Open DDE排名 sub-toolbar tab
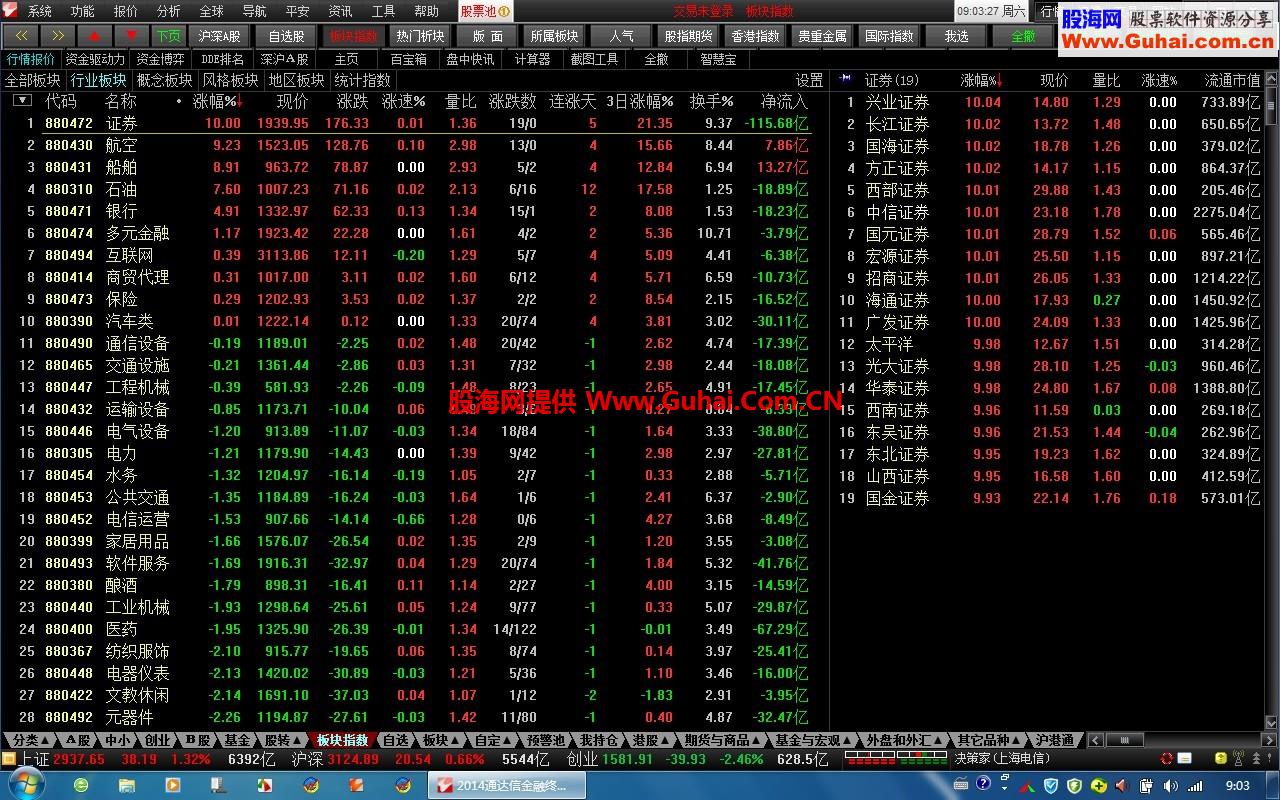The image size is (1280, 800). pos(223,59)
